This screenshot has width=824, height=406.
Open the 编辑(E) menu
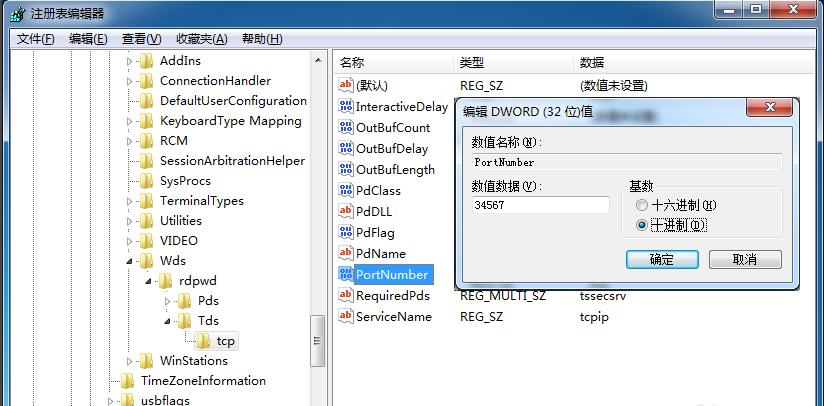pos(88,39)
